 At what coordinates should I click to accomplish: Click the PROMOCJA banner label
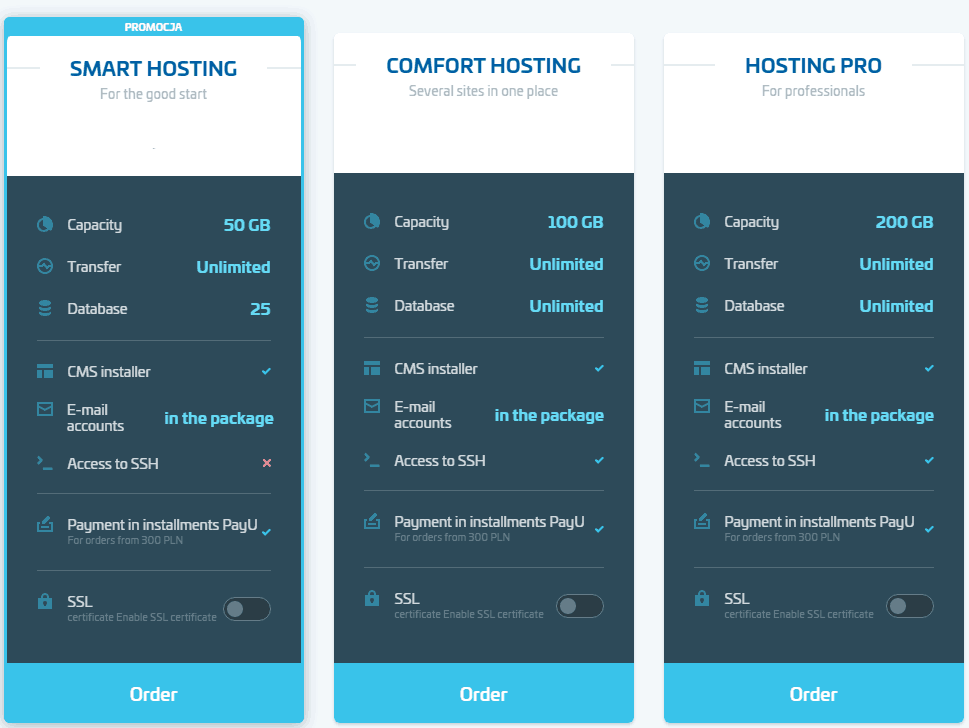tap(153, 27)
